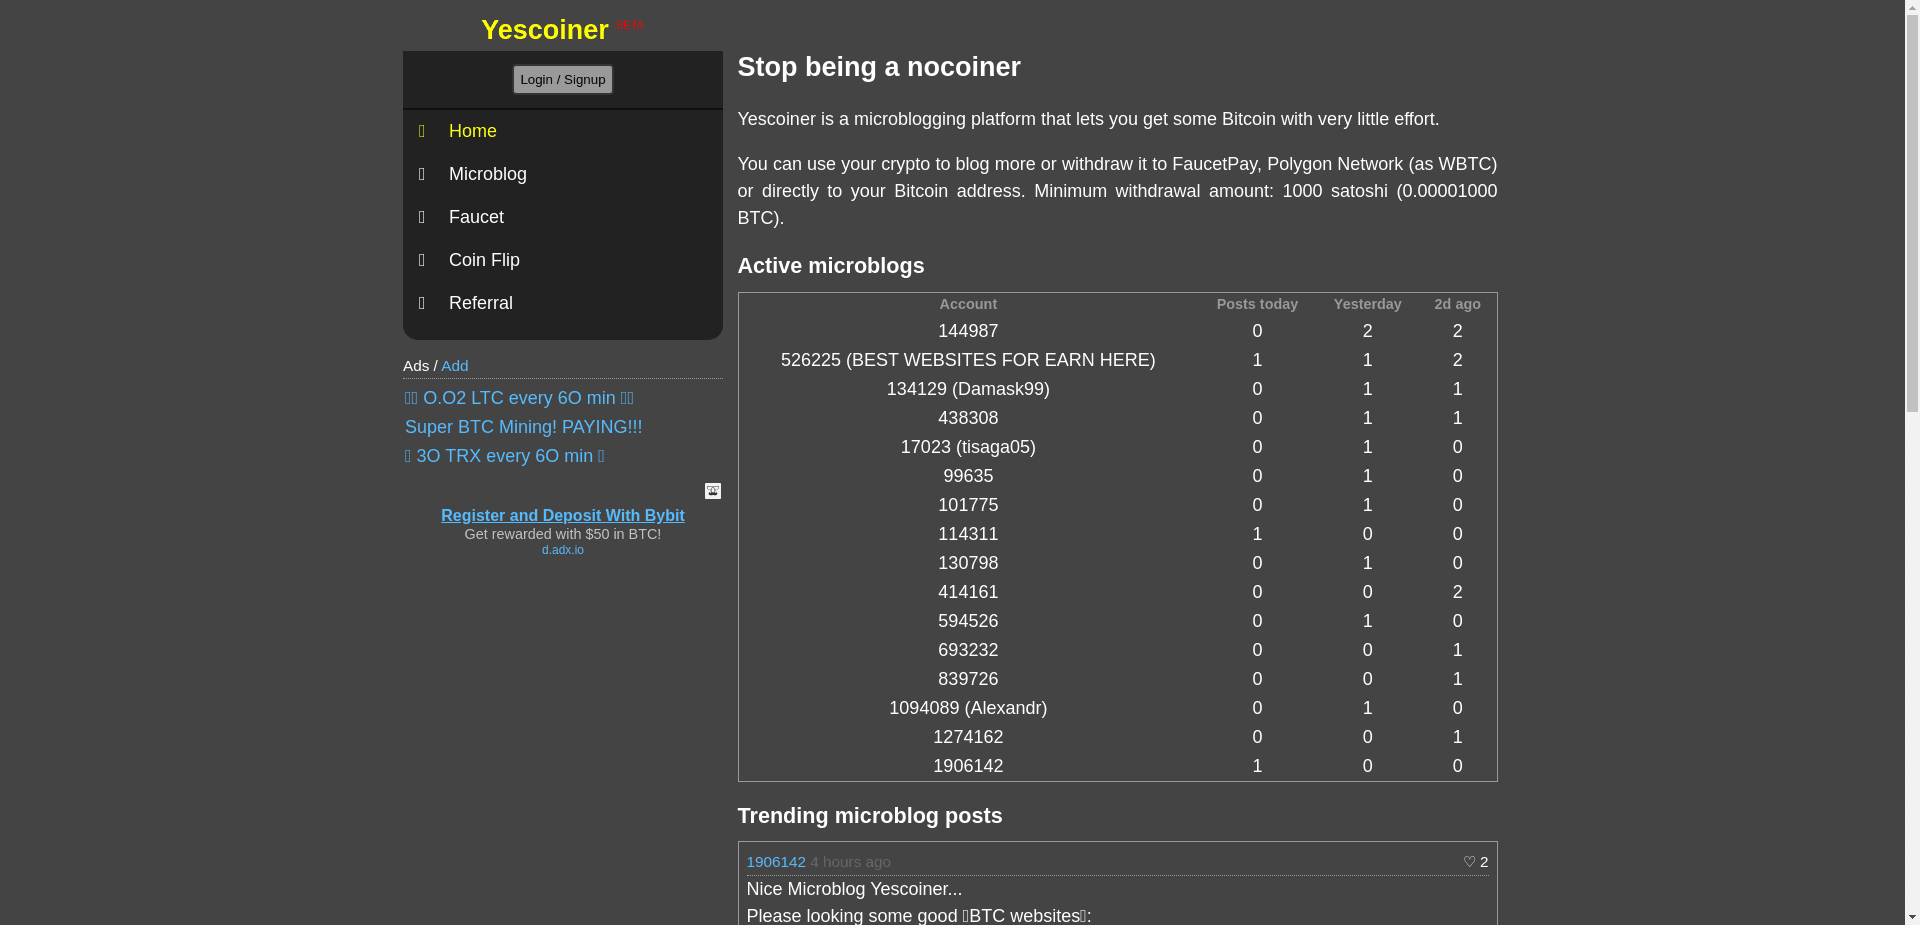Open the 30 TRX every 60 min ad

coord(504,456)
